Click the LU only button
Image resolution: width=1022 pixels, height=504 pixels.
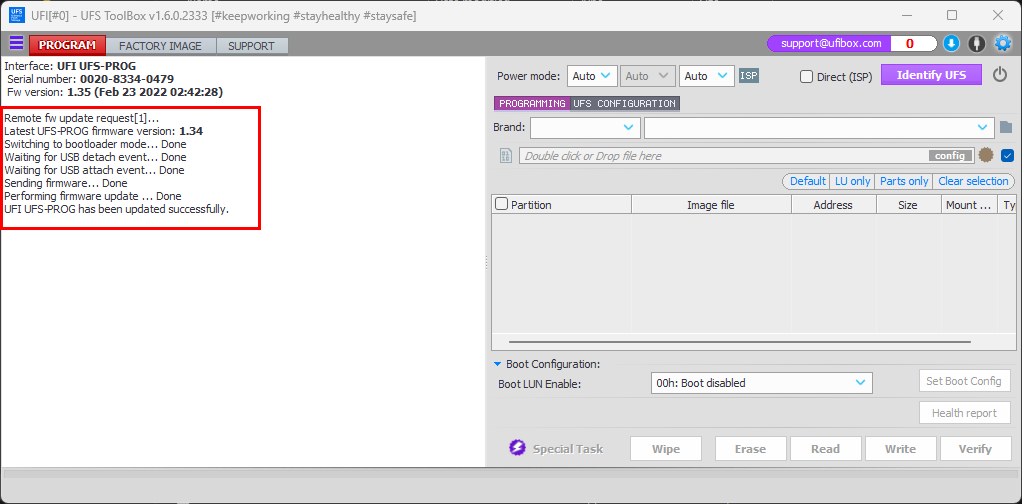click(853, 181)
